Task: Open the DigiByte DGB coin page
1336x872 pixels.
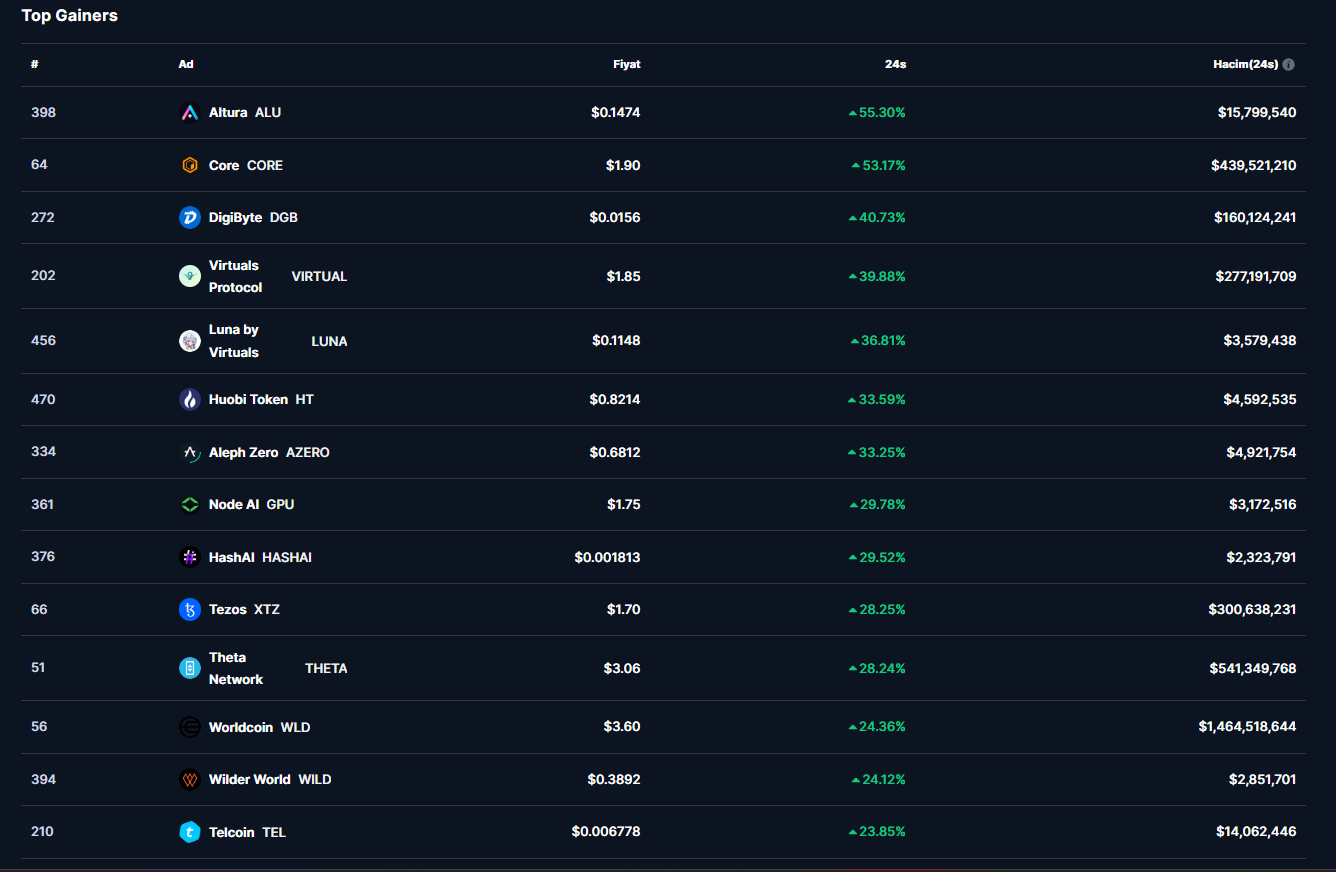Action: click(253, 217)
